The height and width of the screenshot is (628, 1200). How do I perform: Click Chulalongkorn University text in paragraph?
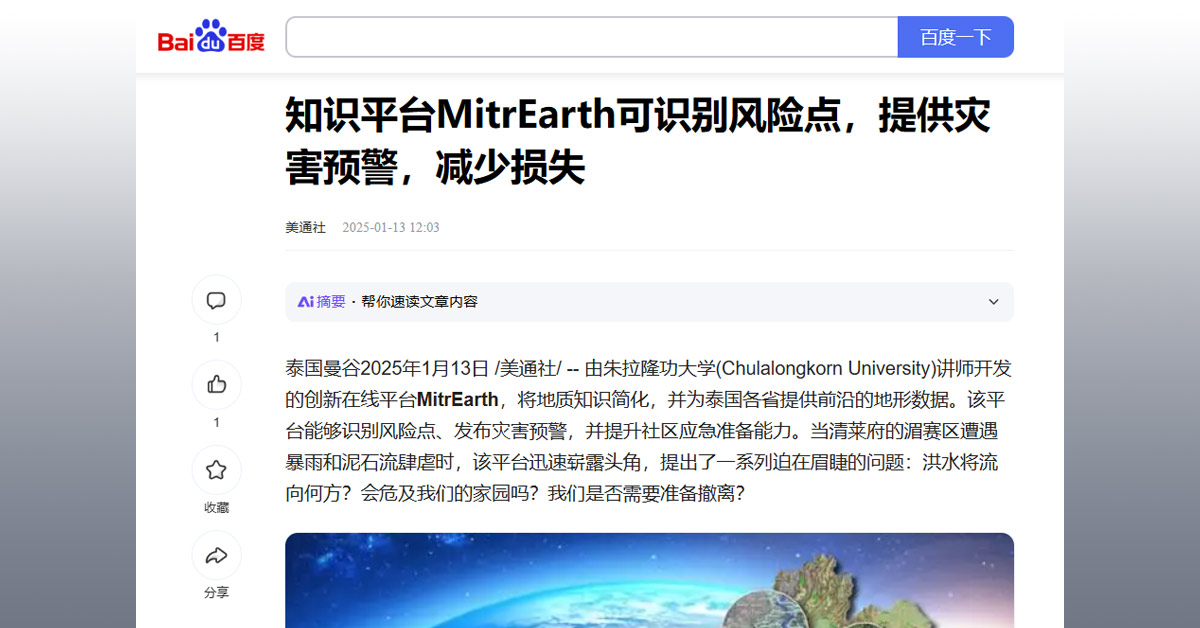coord(828,368)
